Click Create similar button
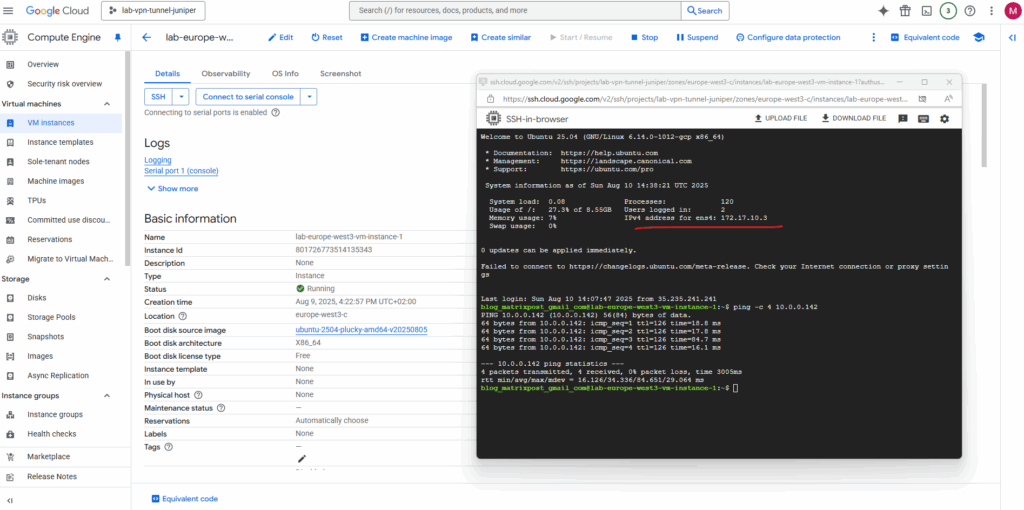 (500, 37)
